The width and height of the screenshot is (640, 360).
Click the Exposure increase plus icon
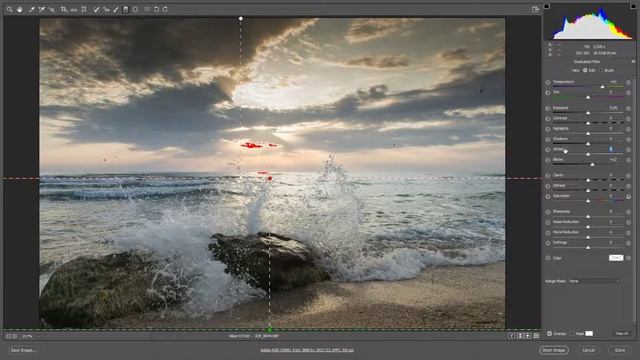tap(629, 109)
